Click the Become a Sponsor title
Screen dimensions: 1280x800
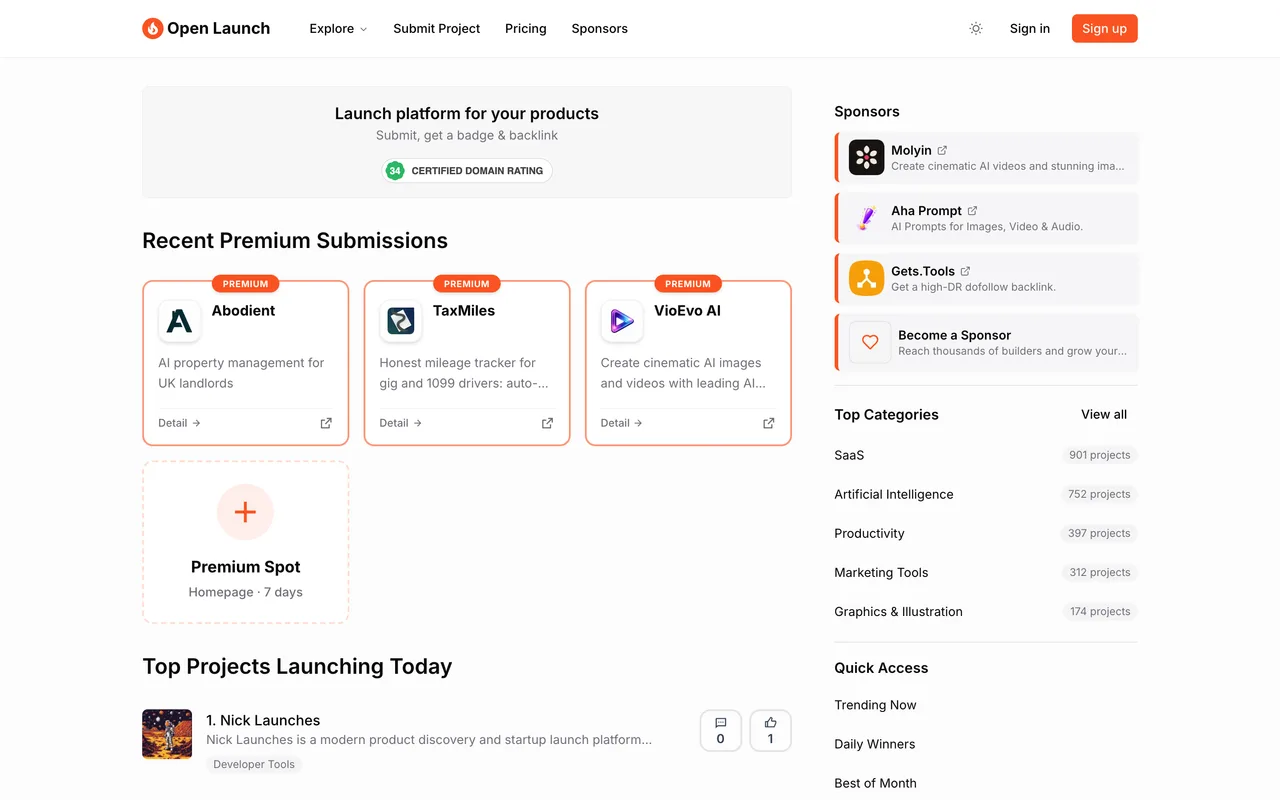pos(954,335)
